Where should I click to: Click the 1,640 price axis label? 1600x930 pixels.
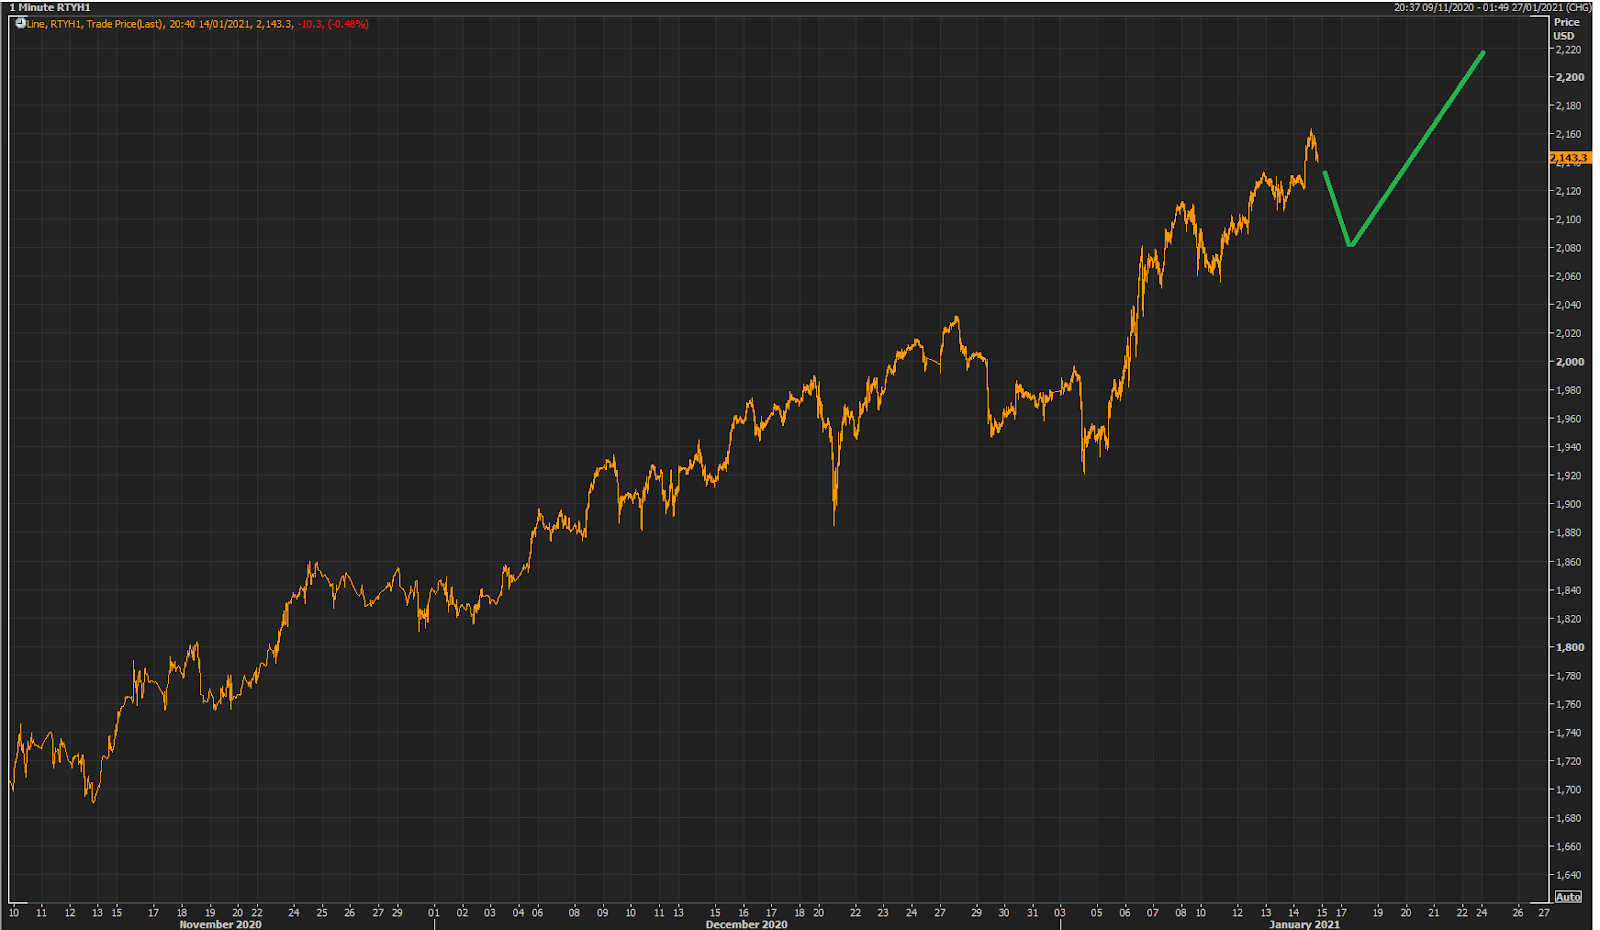[x=1569, y=875]
